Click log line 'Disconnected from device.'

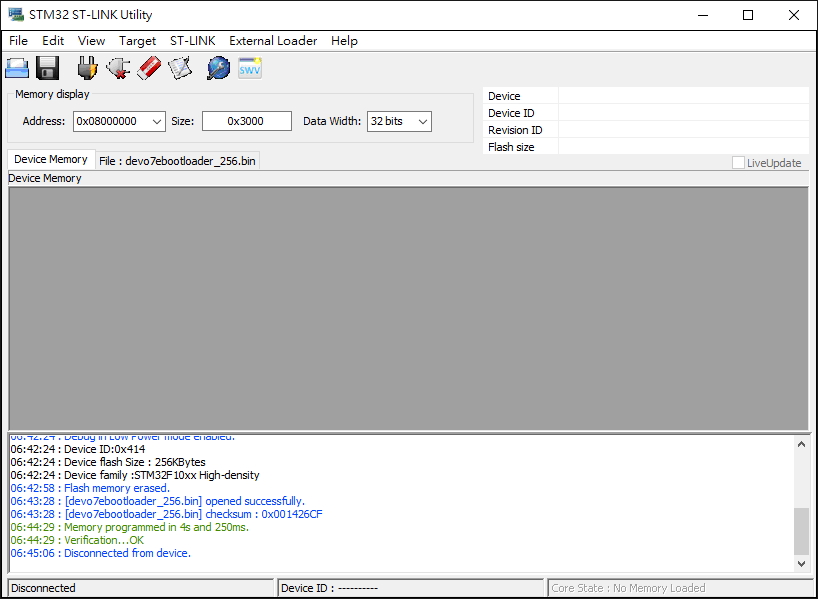[101, 554]
